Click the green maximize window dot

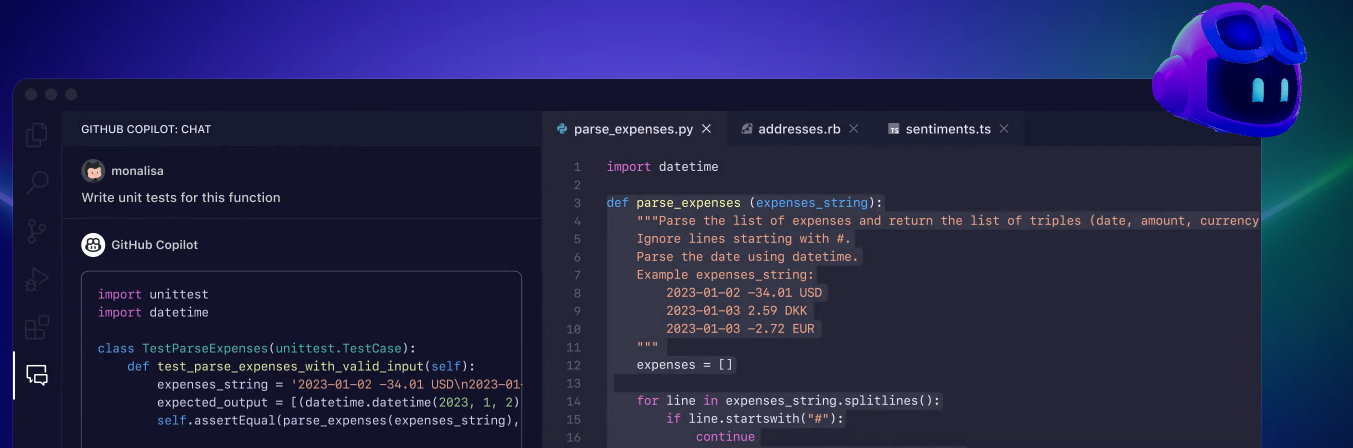pos(71,94)
